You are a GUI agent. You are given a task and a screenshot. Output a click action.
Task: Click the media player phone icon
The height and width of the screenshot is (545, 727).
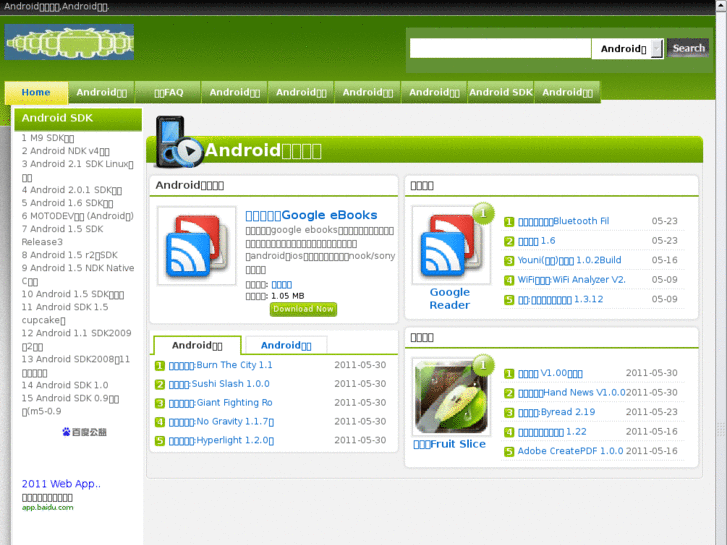click(179, 141)
